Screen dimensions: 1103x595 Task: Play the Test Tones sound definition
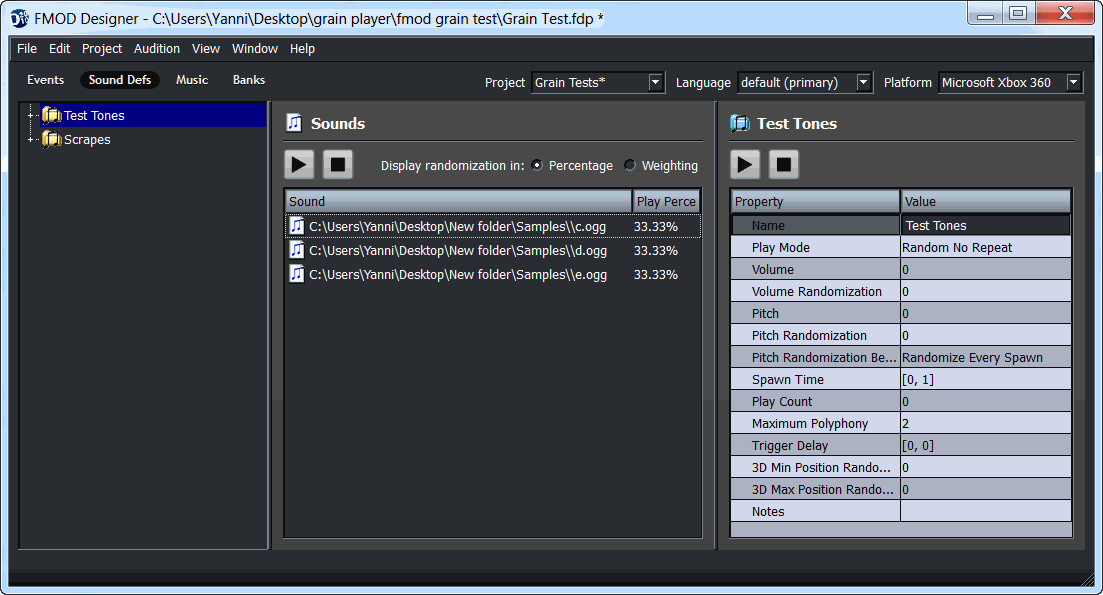pyautogui.click(x=745, y=165)
